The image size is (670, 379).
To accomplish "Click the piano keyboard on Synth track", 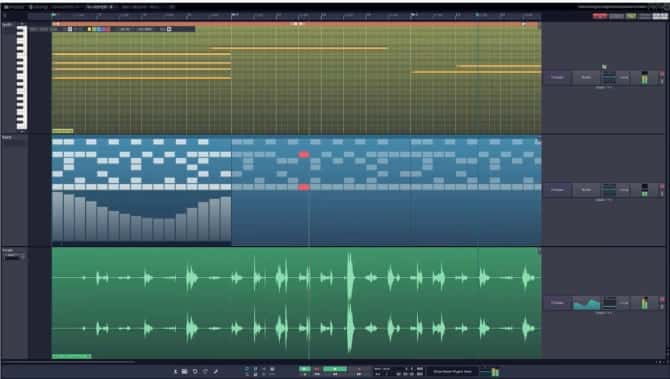I will coord(21,77).
